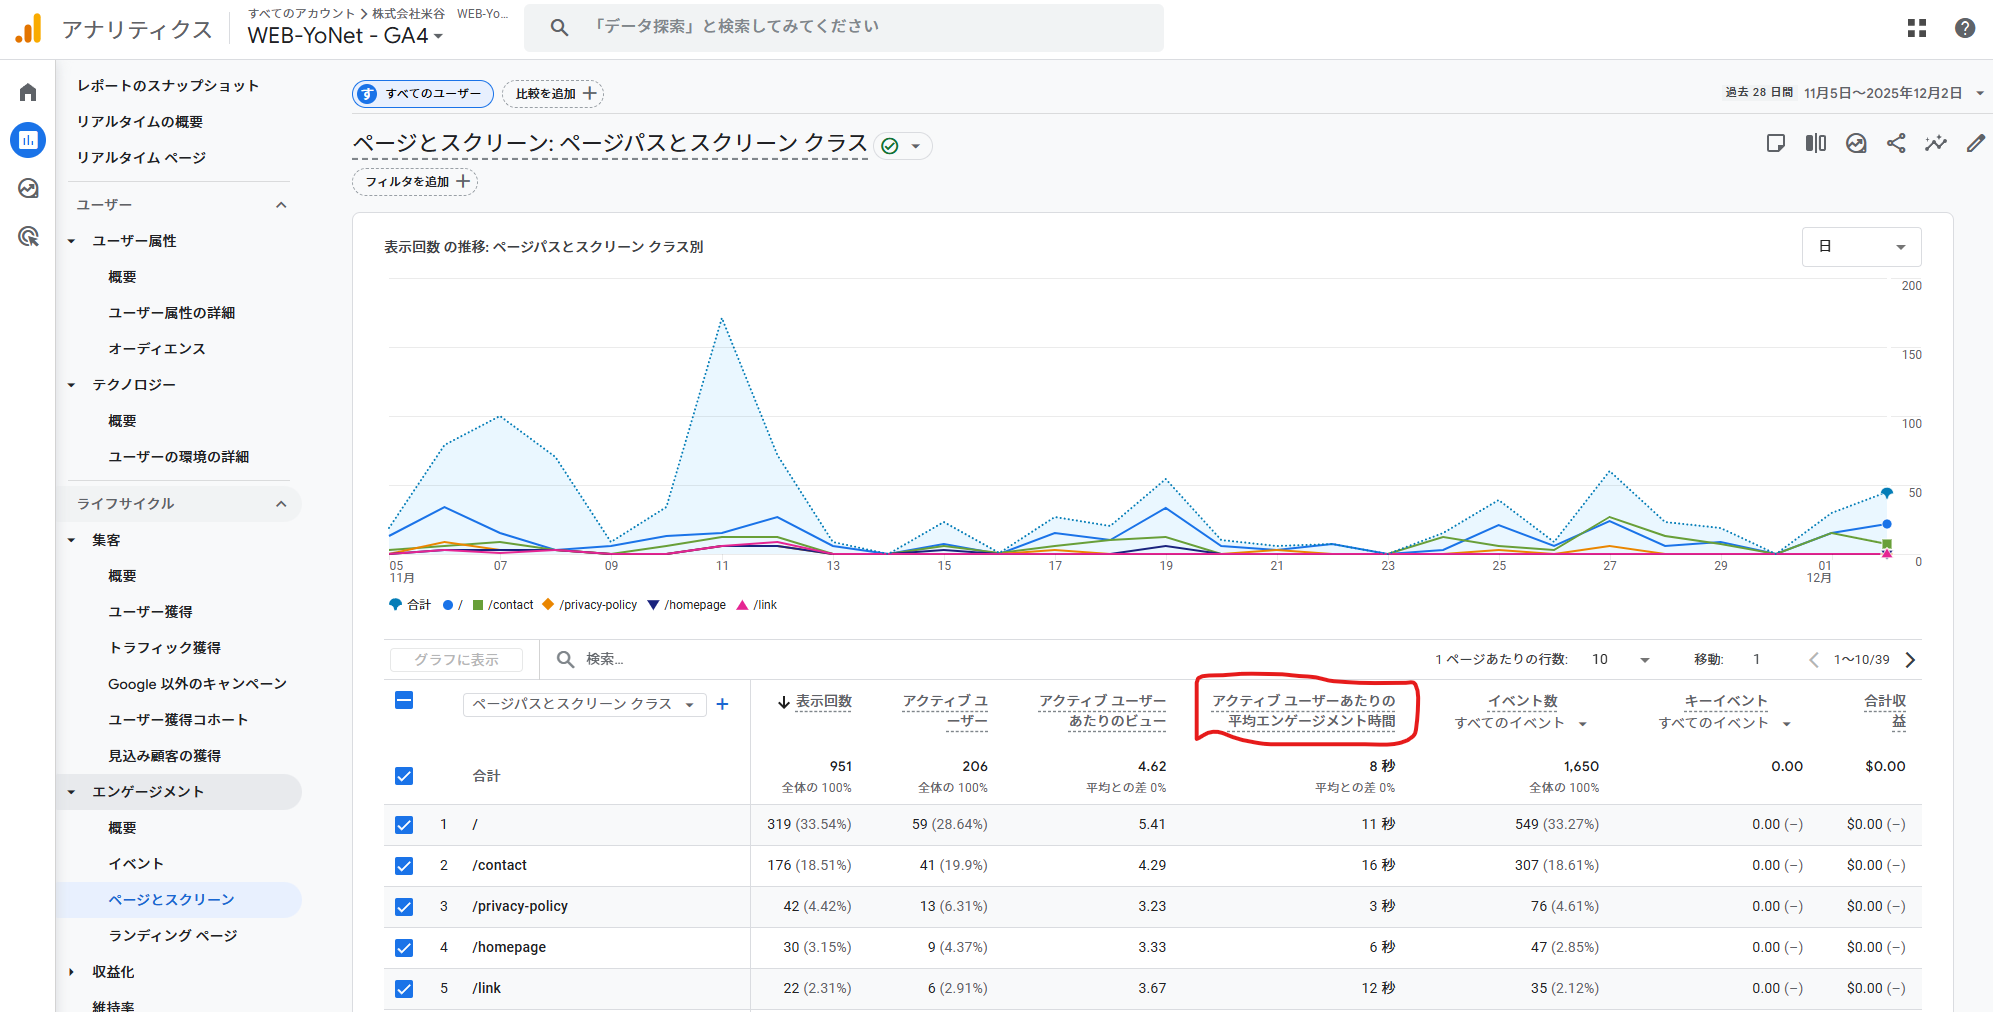1993x1012 pixels.
Task: Click the pencil customize report icon
Action: click(x=1975, y=143)
